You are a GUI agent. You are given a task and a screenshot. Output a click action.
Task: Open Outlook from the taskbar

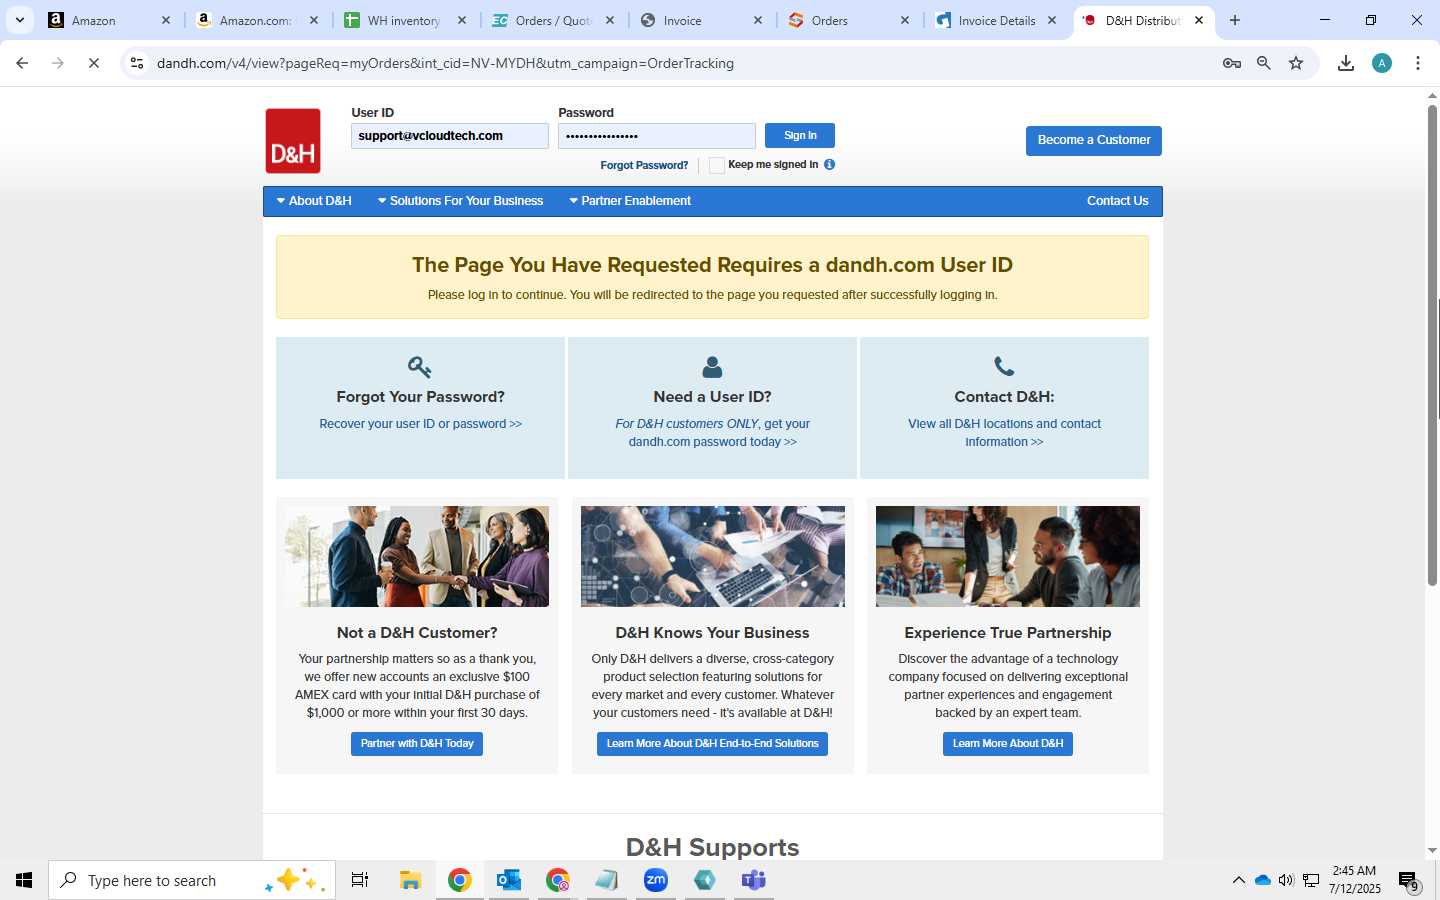pos(509,880)
